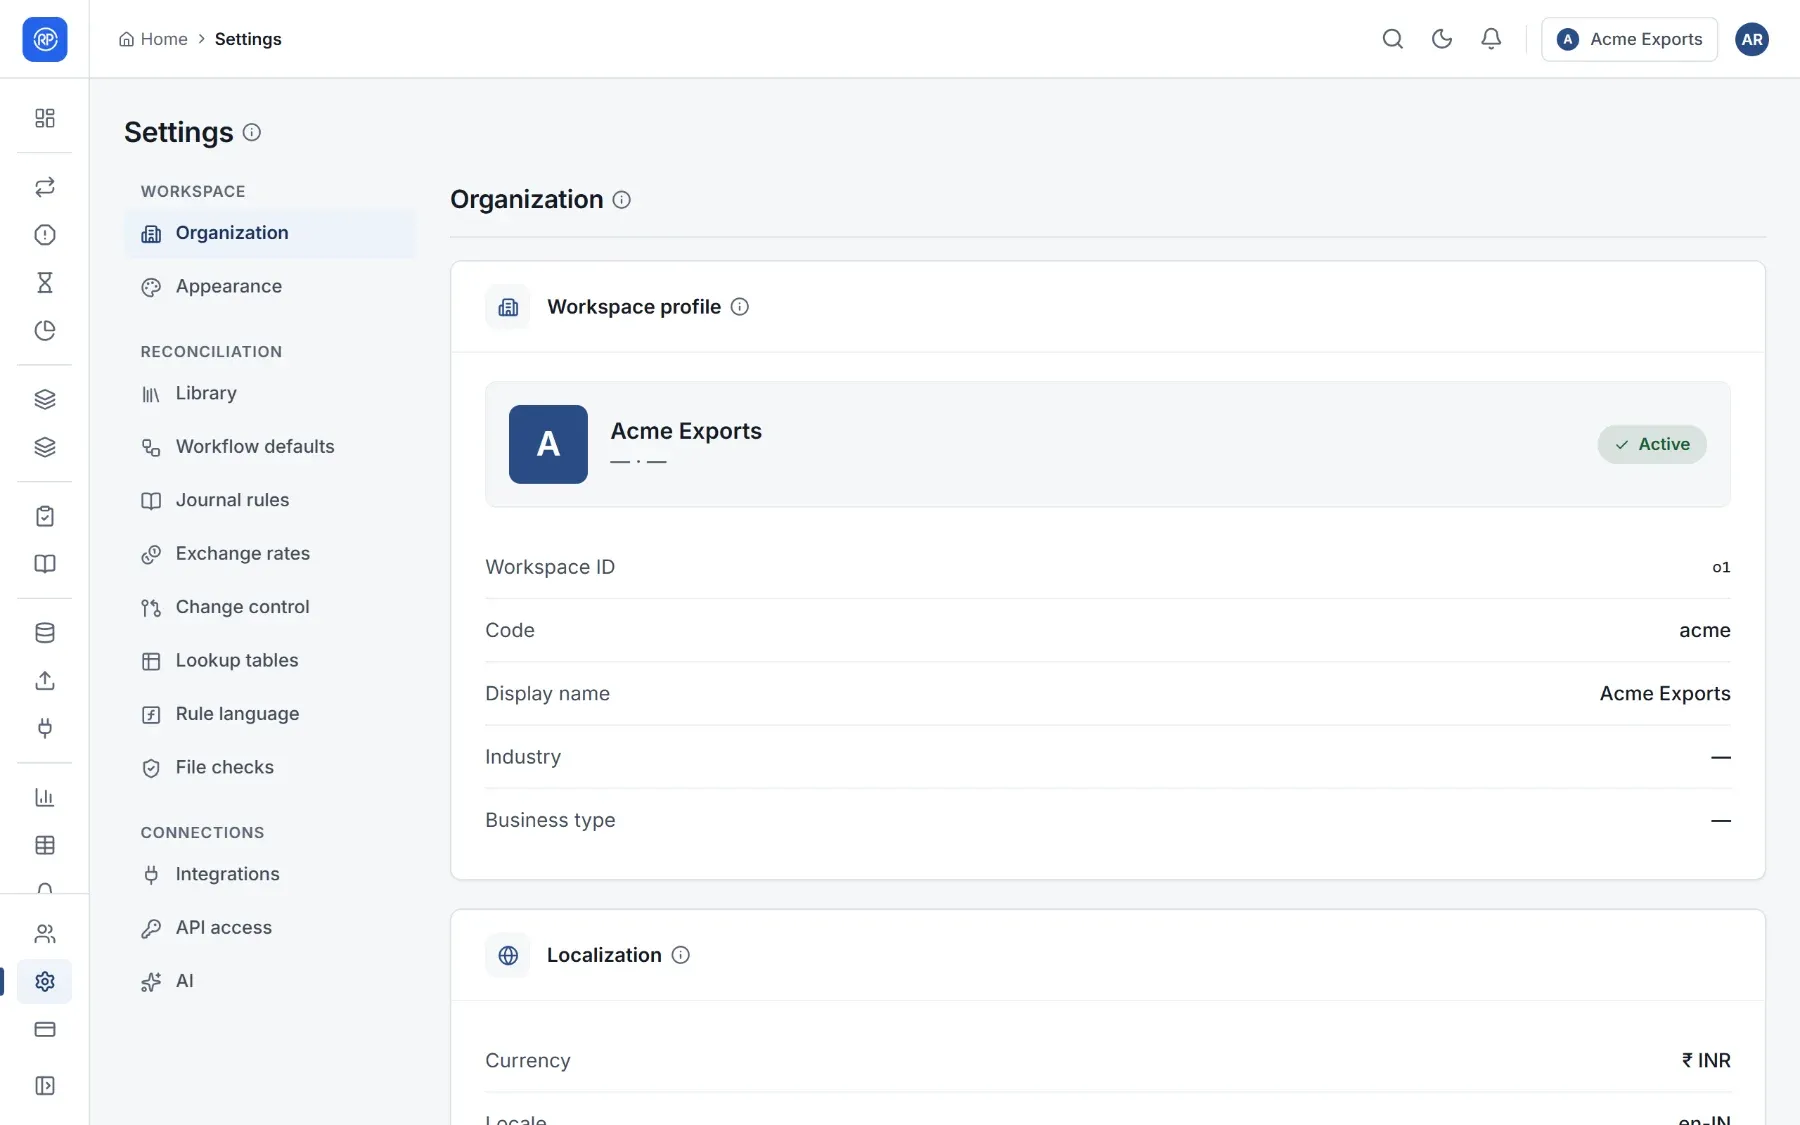Open the AR user avatar menu
Screen dimensions: 1800x1125
(x=1752, y=39)
